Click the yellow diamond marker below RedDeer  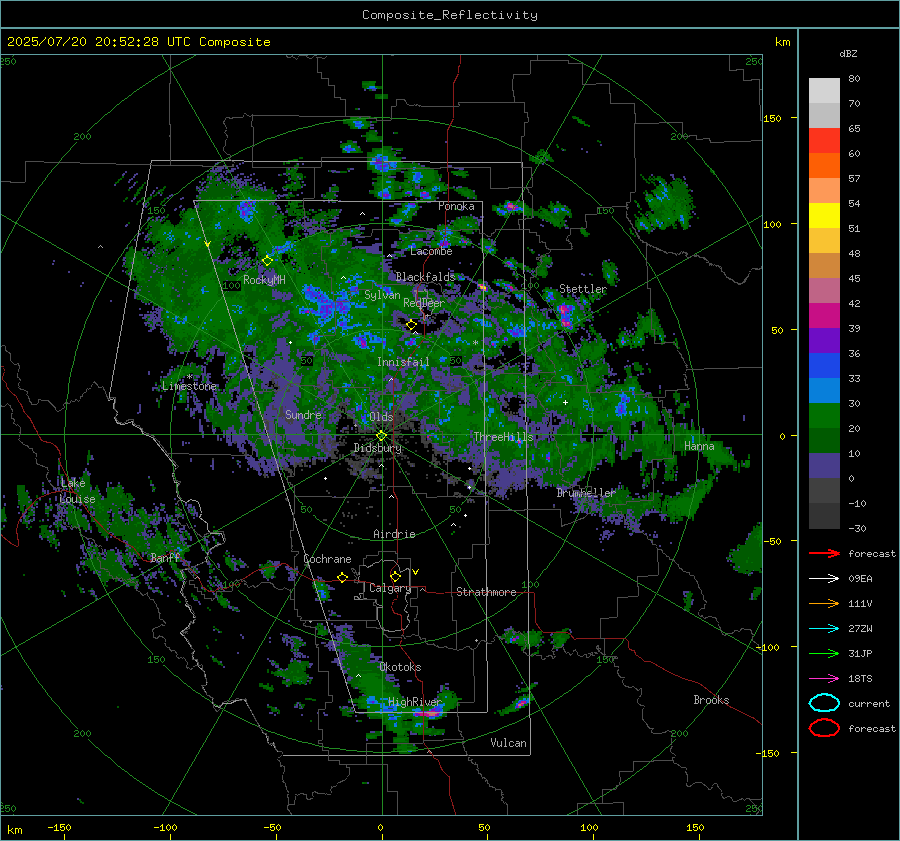411,325
